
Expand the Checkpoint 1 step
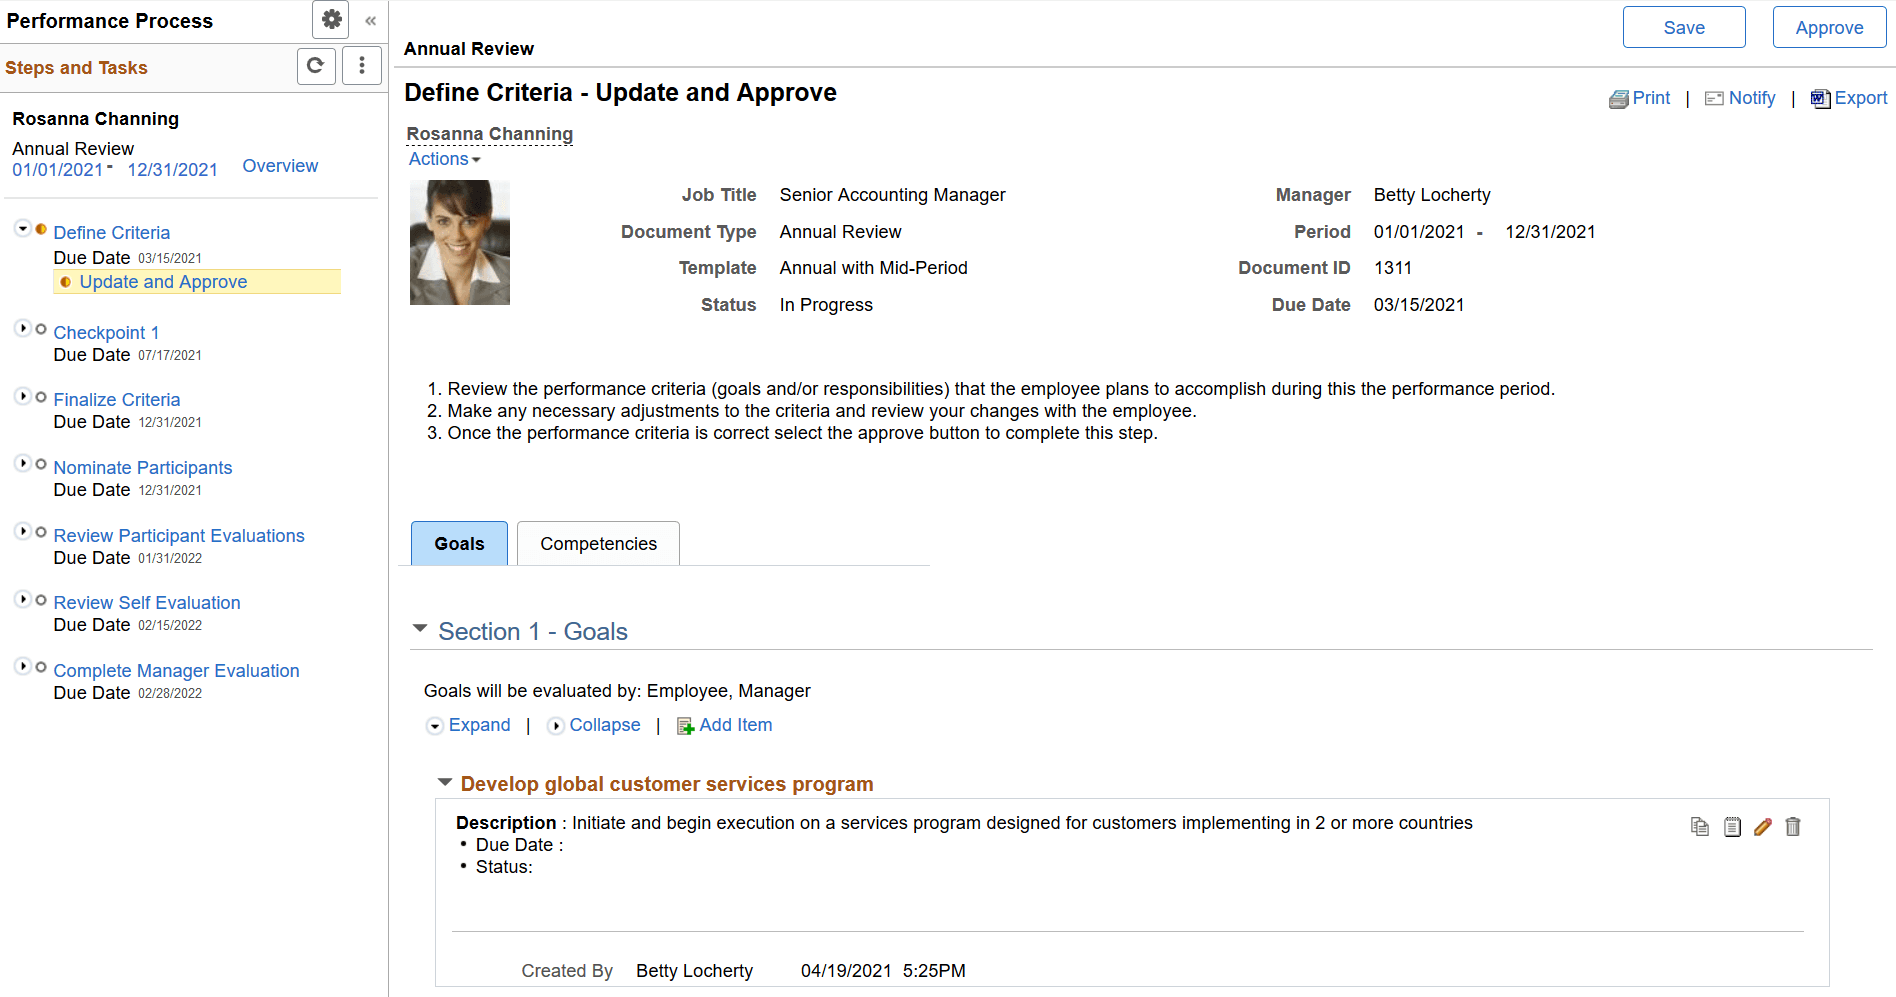pos(22,328)
